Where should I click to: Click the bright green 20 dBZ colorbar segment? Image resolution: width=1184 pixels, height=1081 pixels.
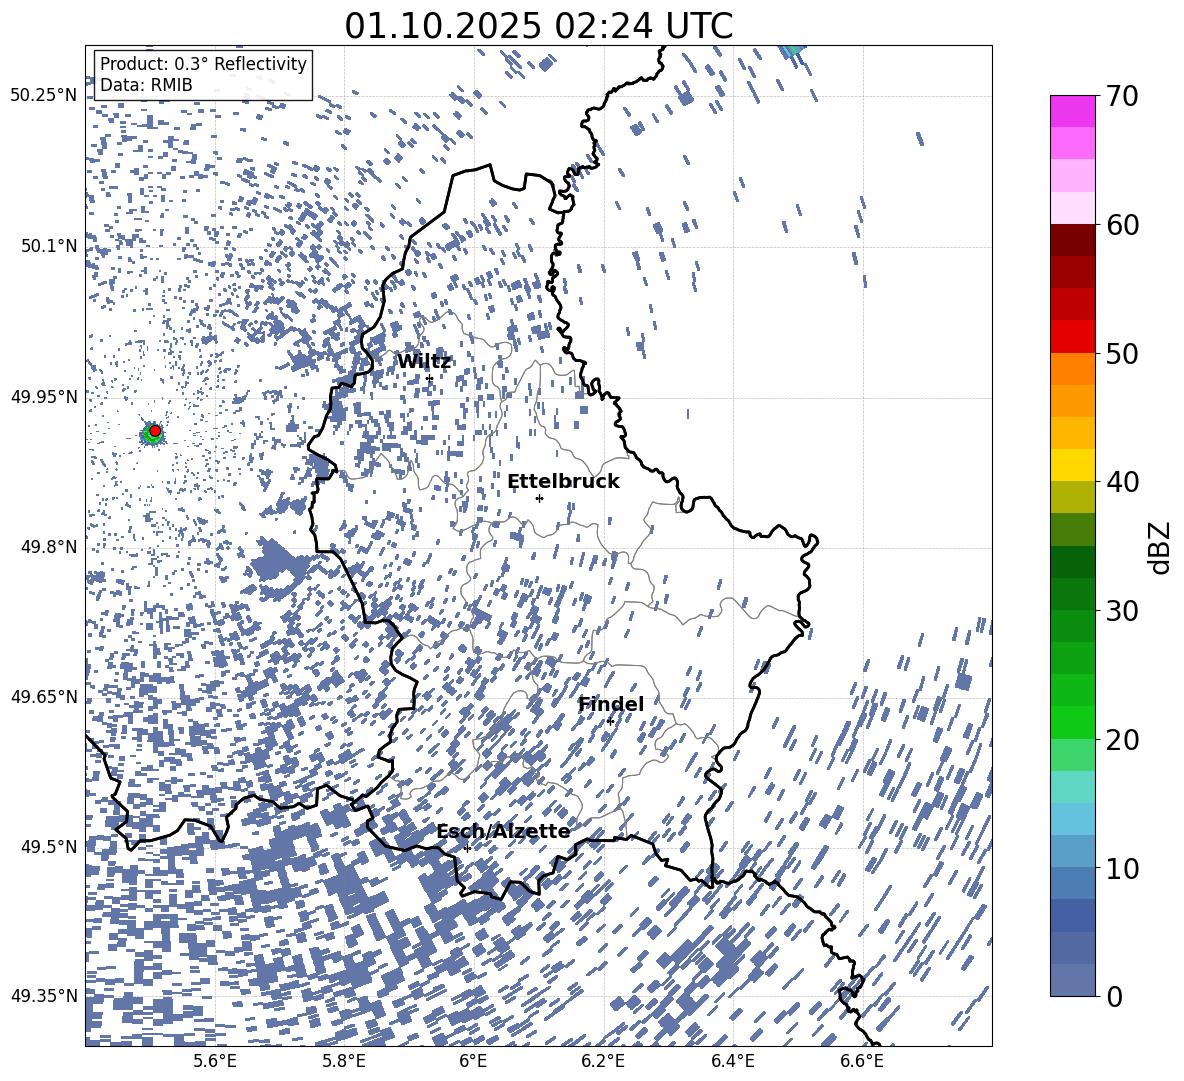coord(1073,722)
